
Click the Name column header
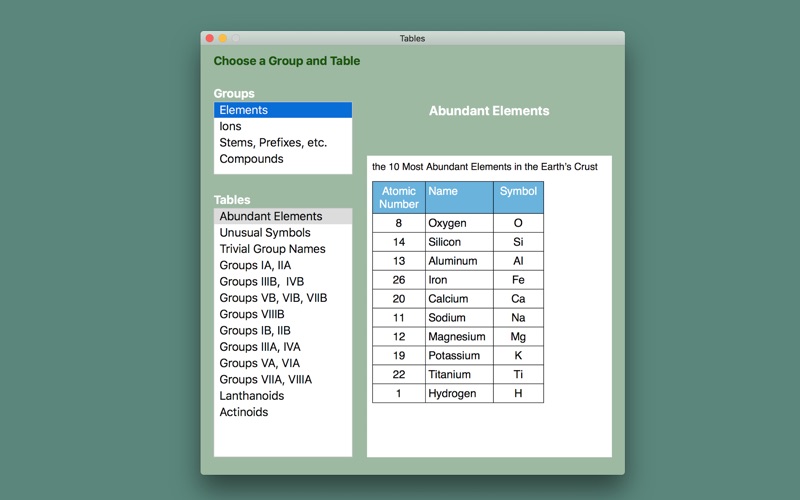tap(459, 197)
